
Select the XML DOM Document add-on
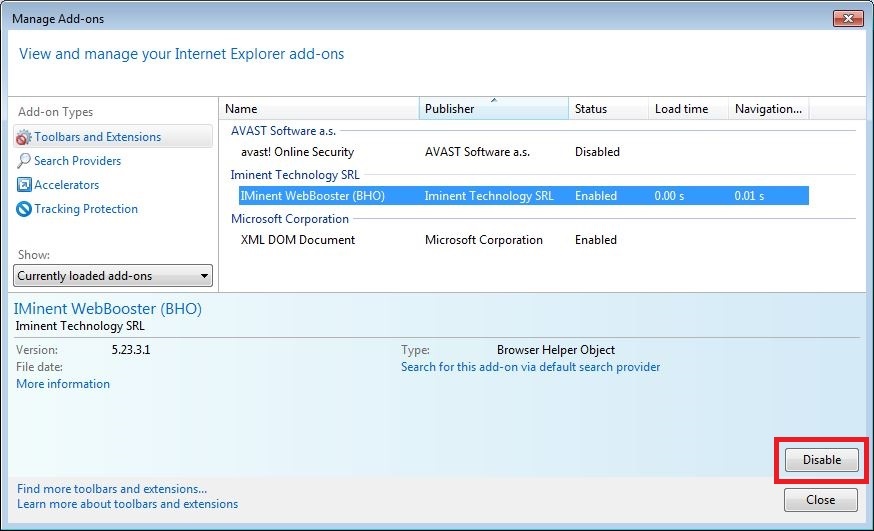coord(298,240)
